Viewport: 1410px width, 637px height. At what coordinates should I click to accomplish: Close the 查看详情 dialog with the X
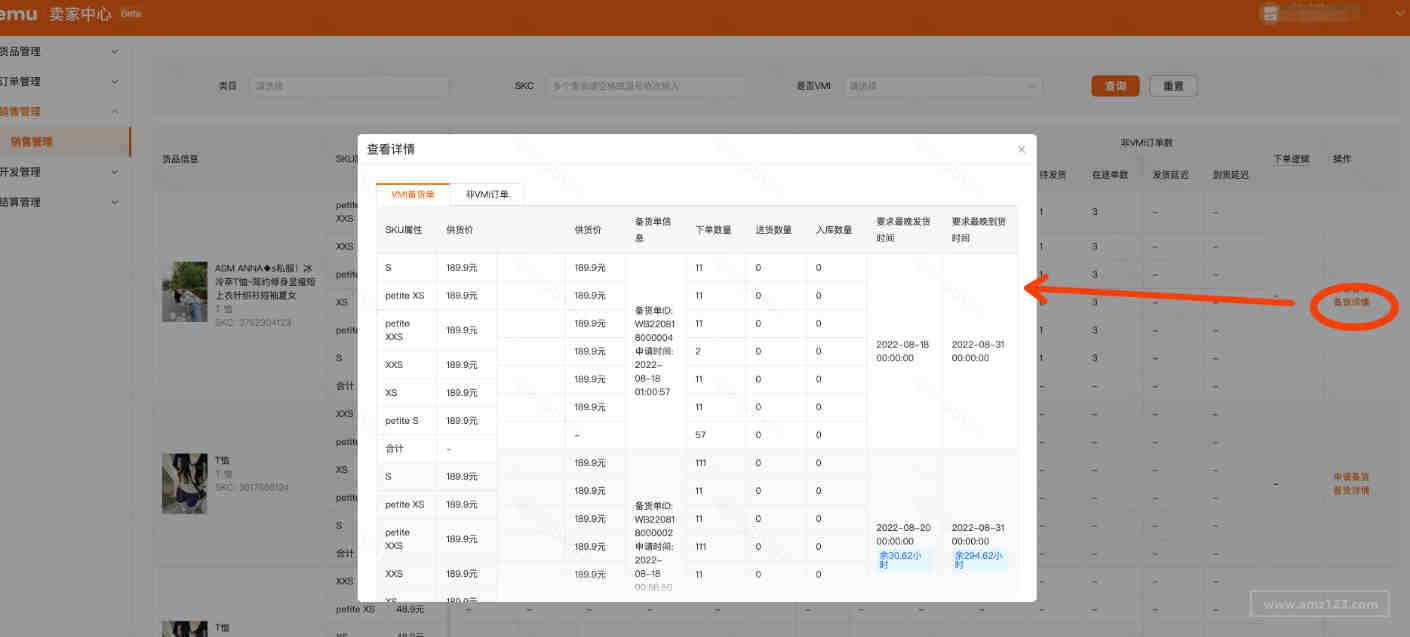click(1021, 150)
